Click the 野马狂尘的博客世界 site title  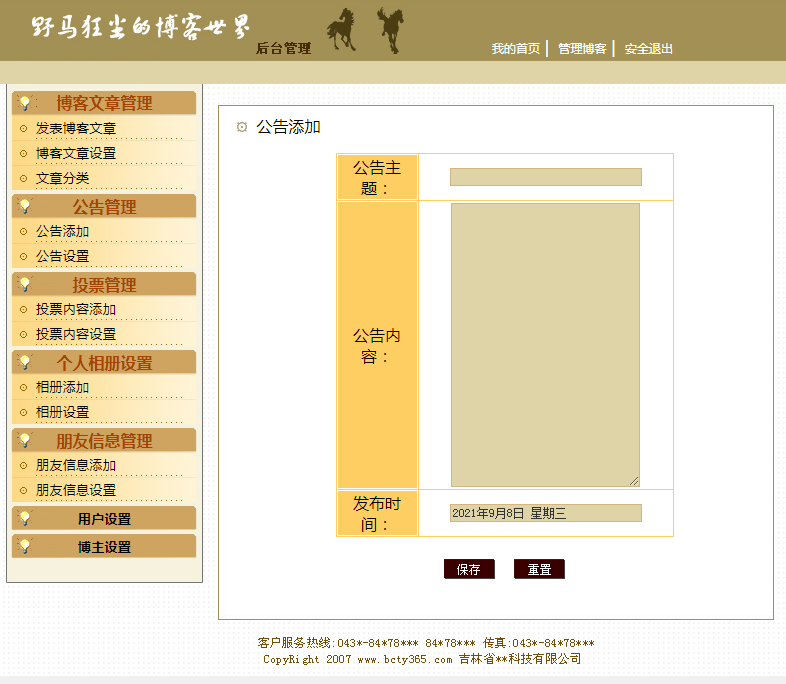(140, 27)
